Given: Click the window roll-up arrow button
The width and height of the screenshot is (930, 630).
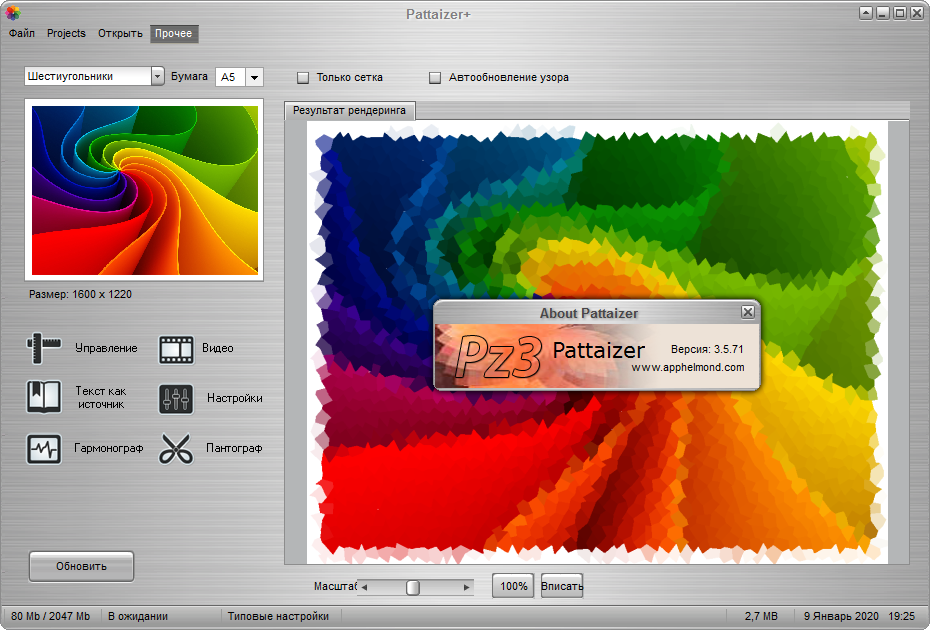Looking at the screenshot, I should [866, 12].
